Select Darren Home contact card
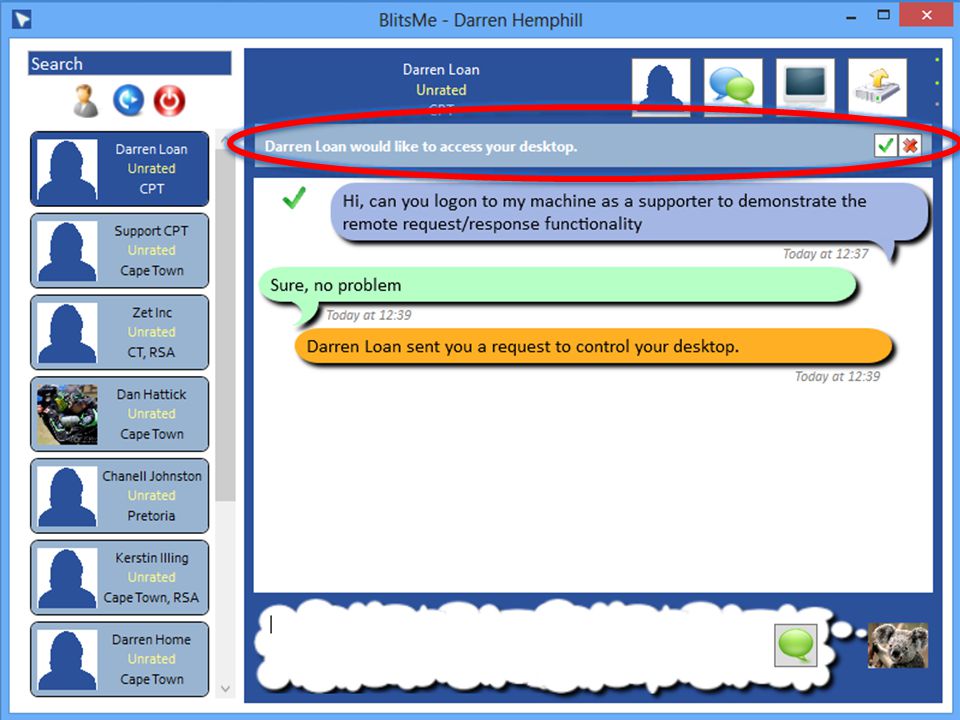 coord(119,659)
